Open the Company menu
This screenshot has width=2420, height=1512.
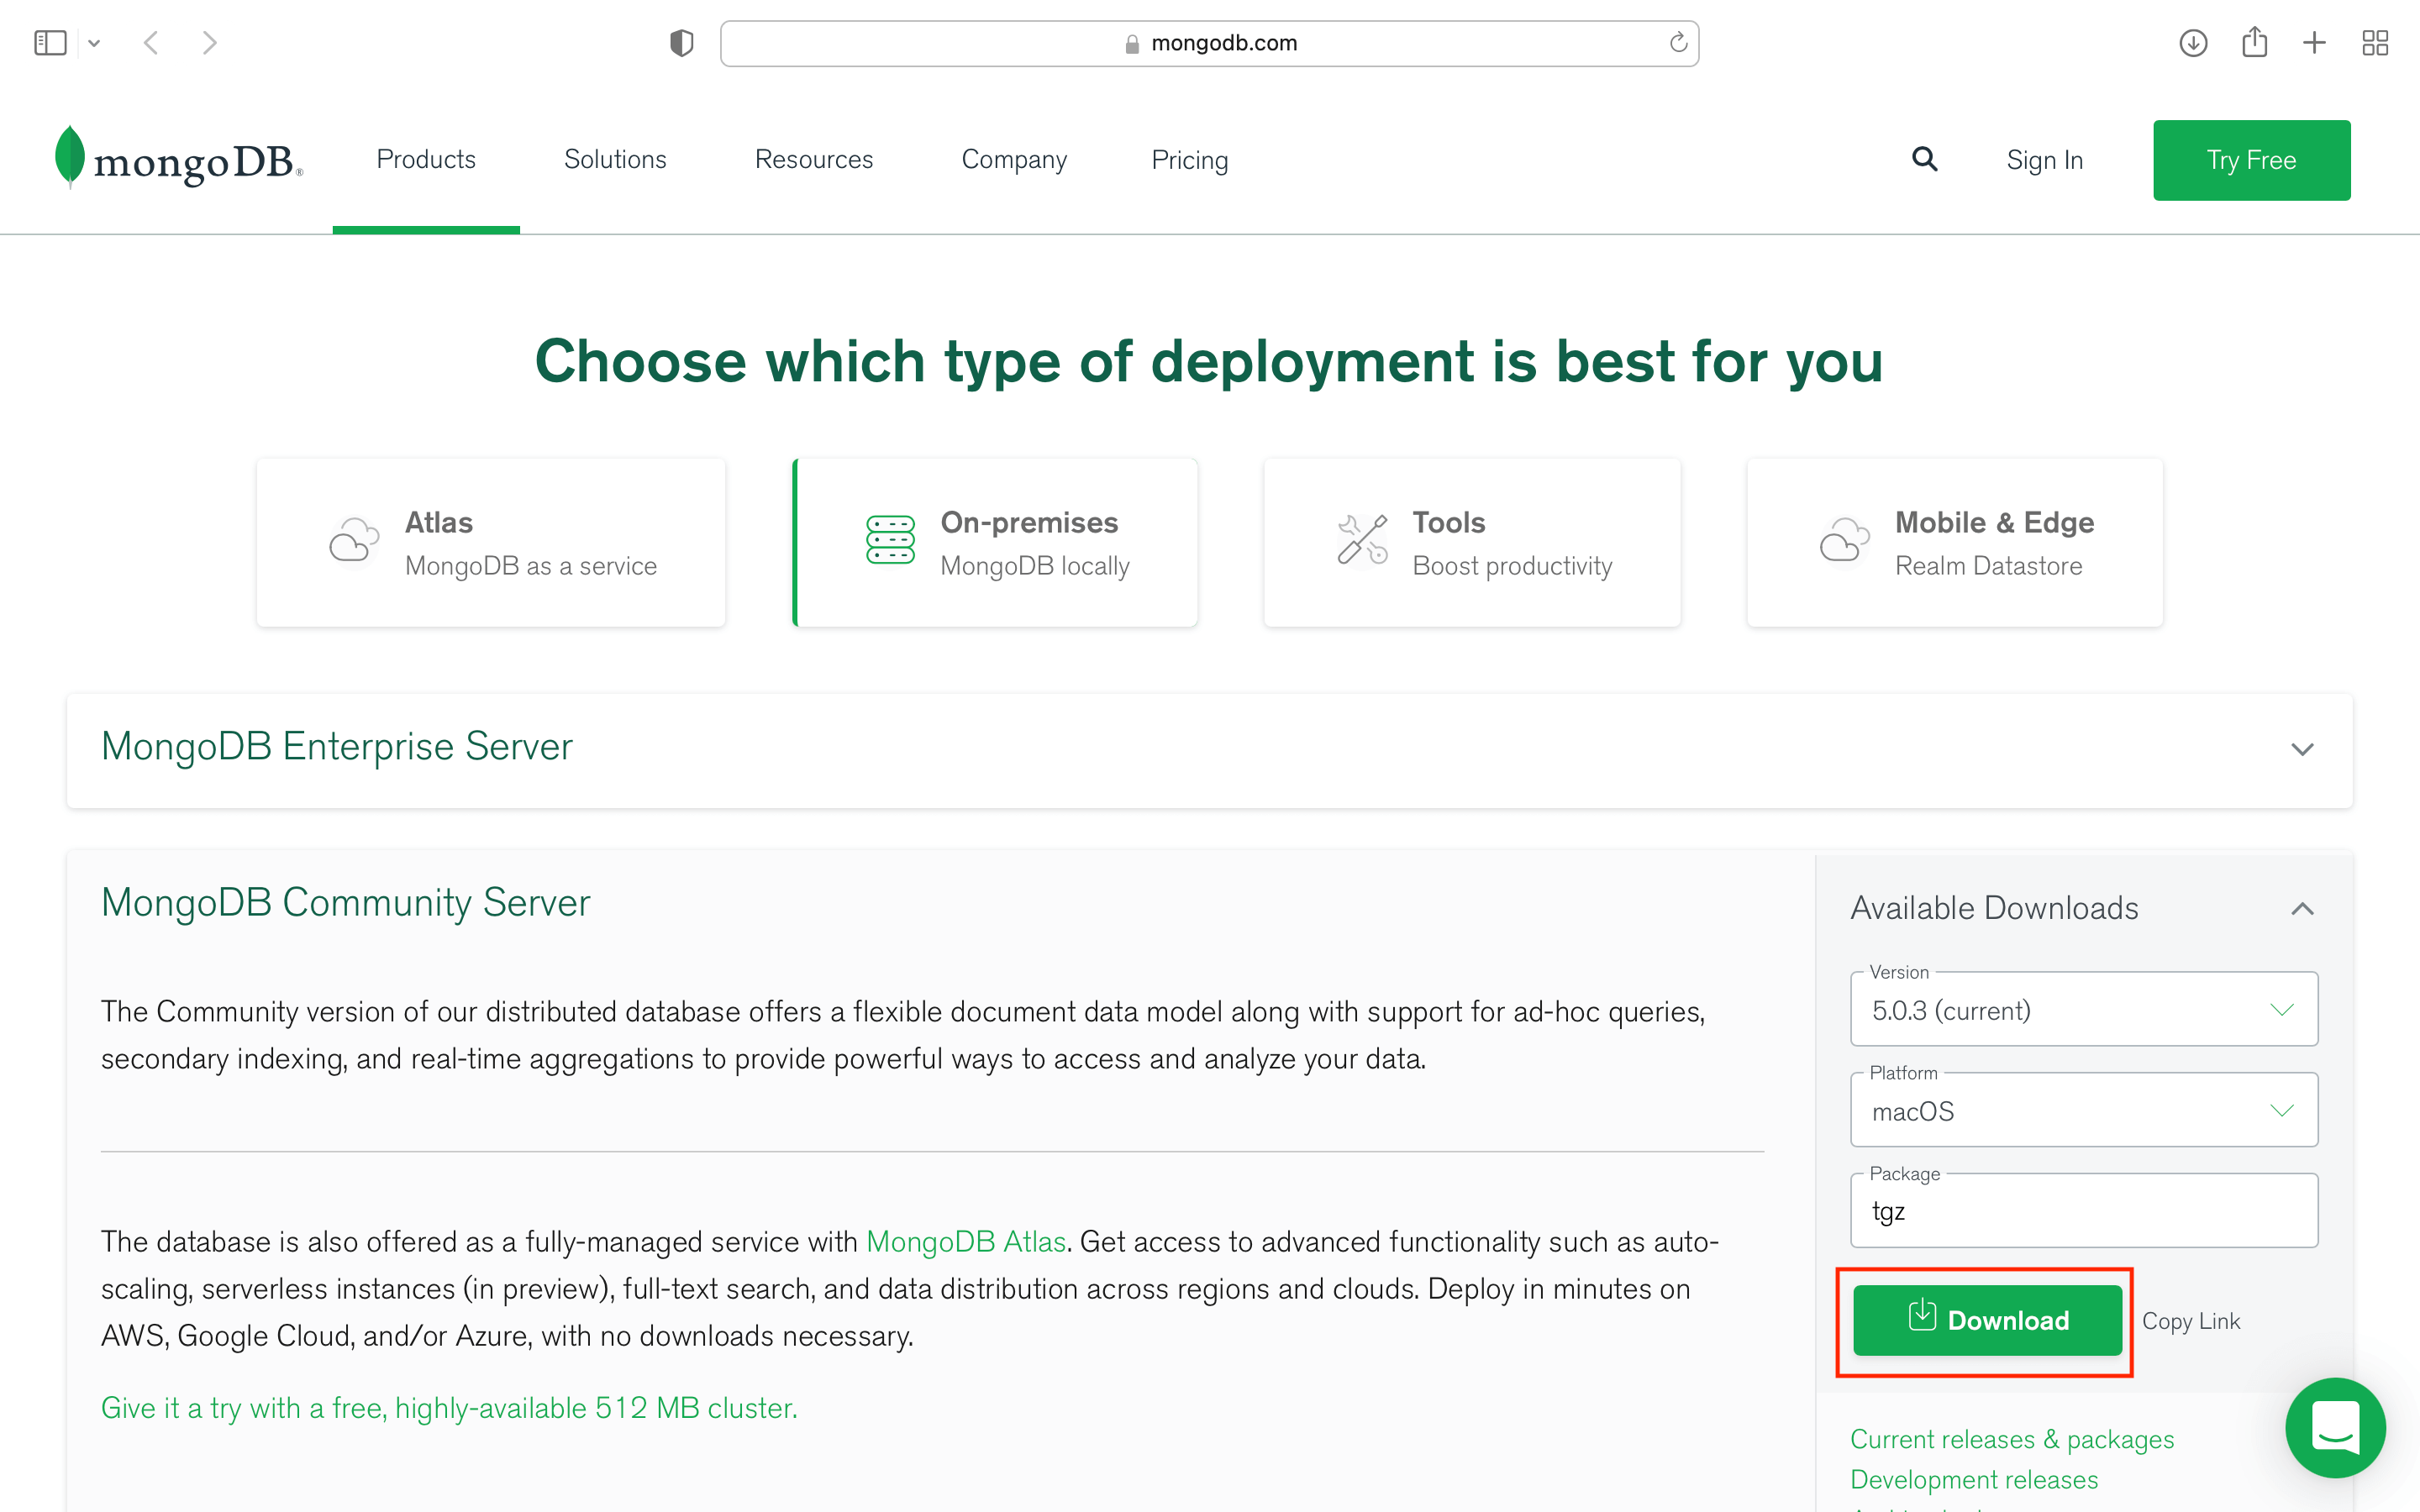click(1014, 160)
